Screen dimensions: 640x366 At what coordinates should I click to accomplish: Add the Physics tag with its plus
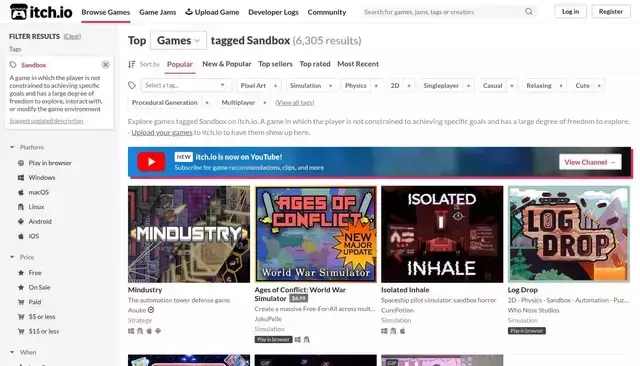[376, 86]
